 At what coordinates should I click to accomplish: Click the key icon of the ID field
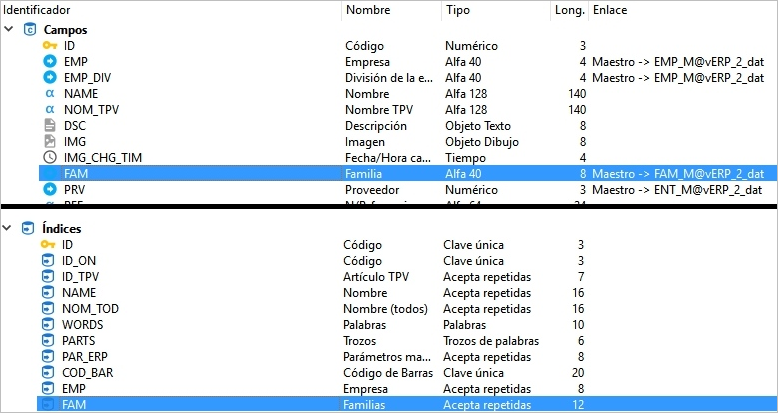(50, 46)
